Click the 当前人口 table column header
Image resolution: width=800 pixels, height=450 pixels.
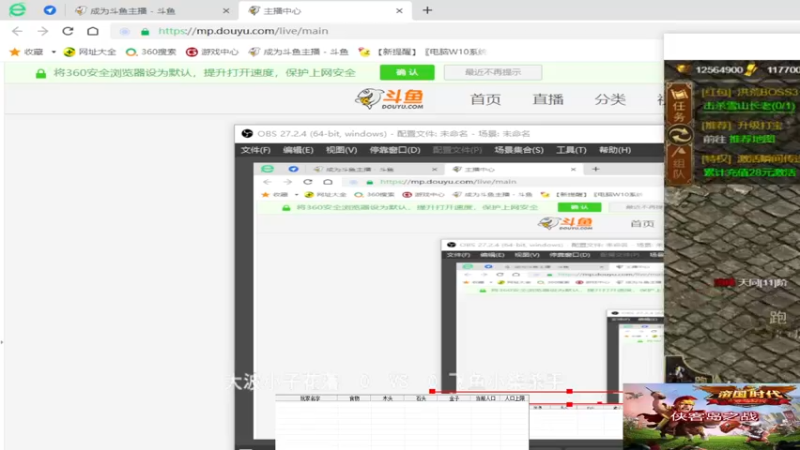(485, 398)
